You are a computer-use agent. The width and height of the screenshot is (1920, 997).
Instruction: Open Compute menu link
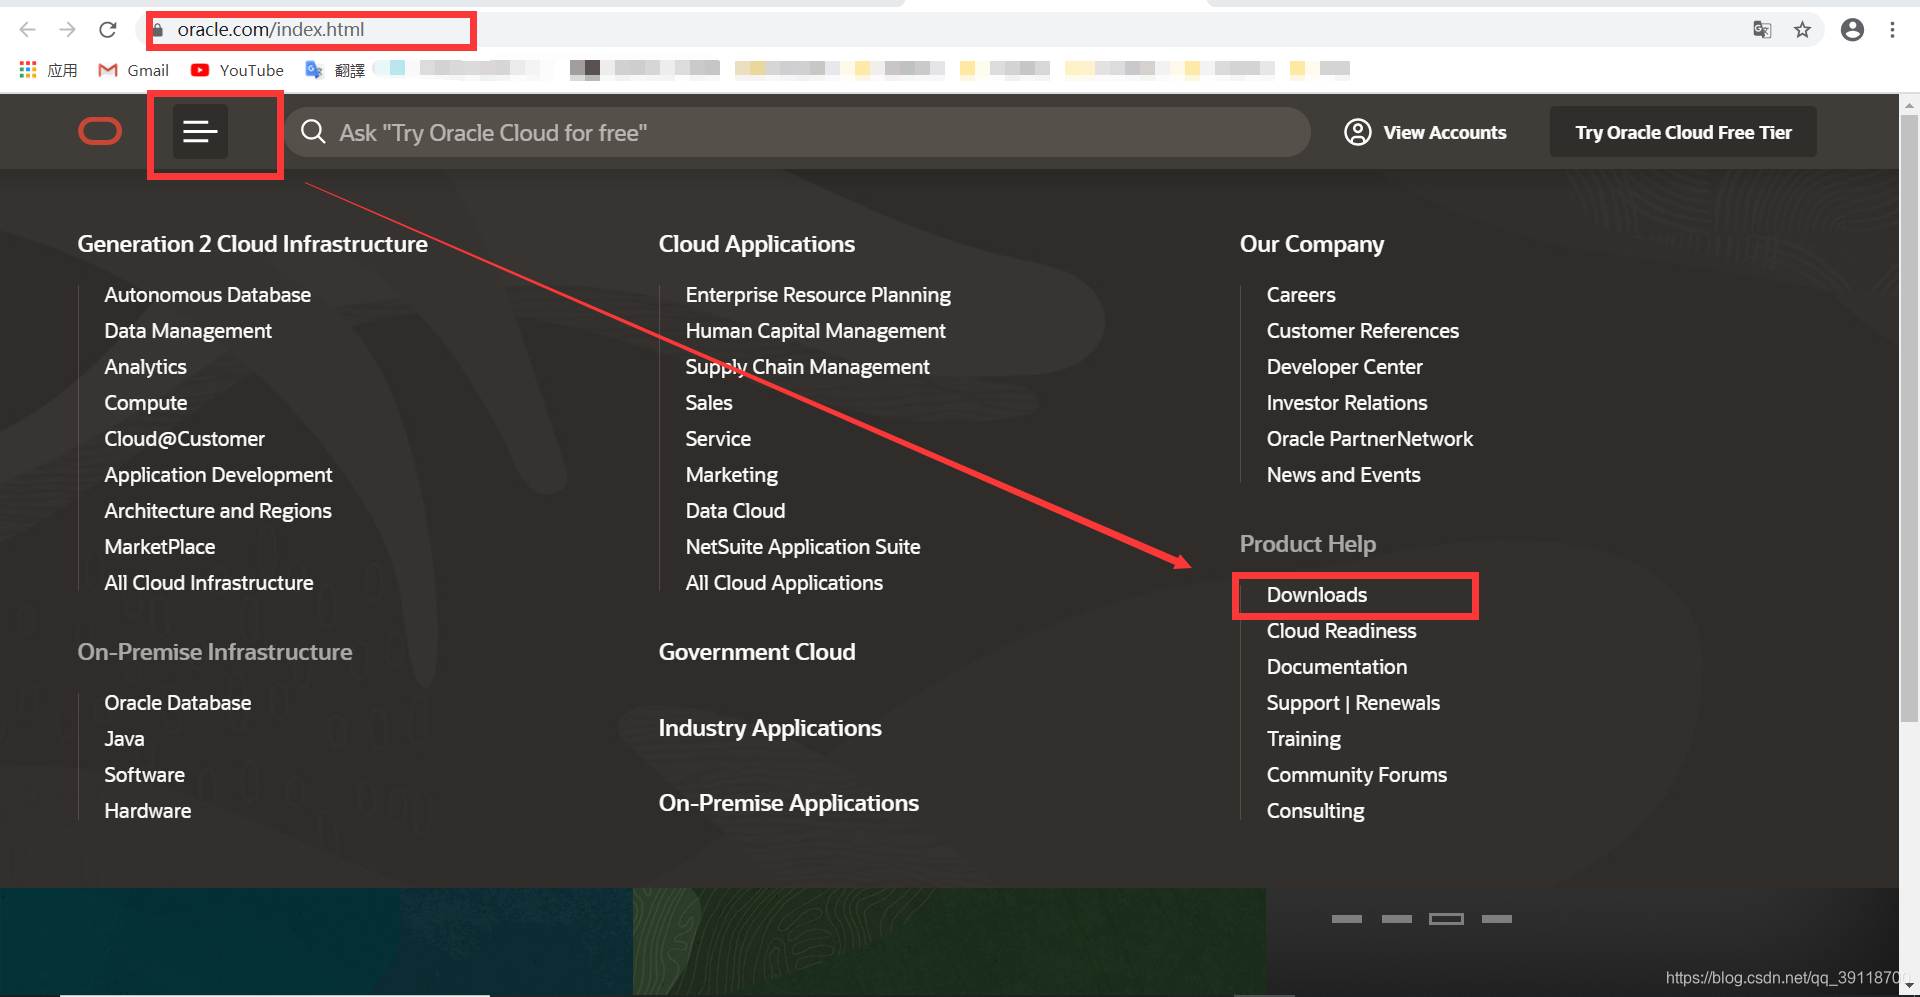click(x=145, y=403)
